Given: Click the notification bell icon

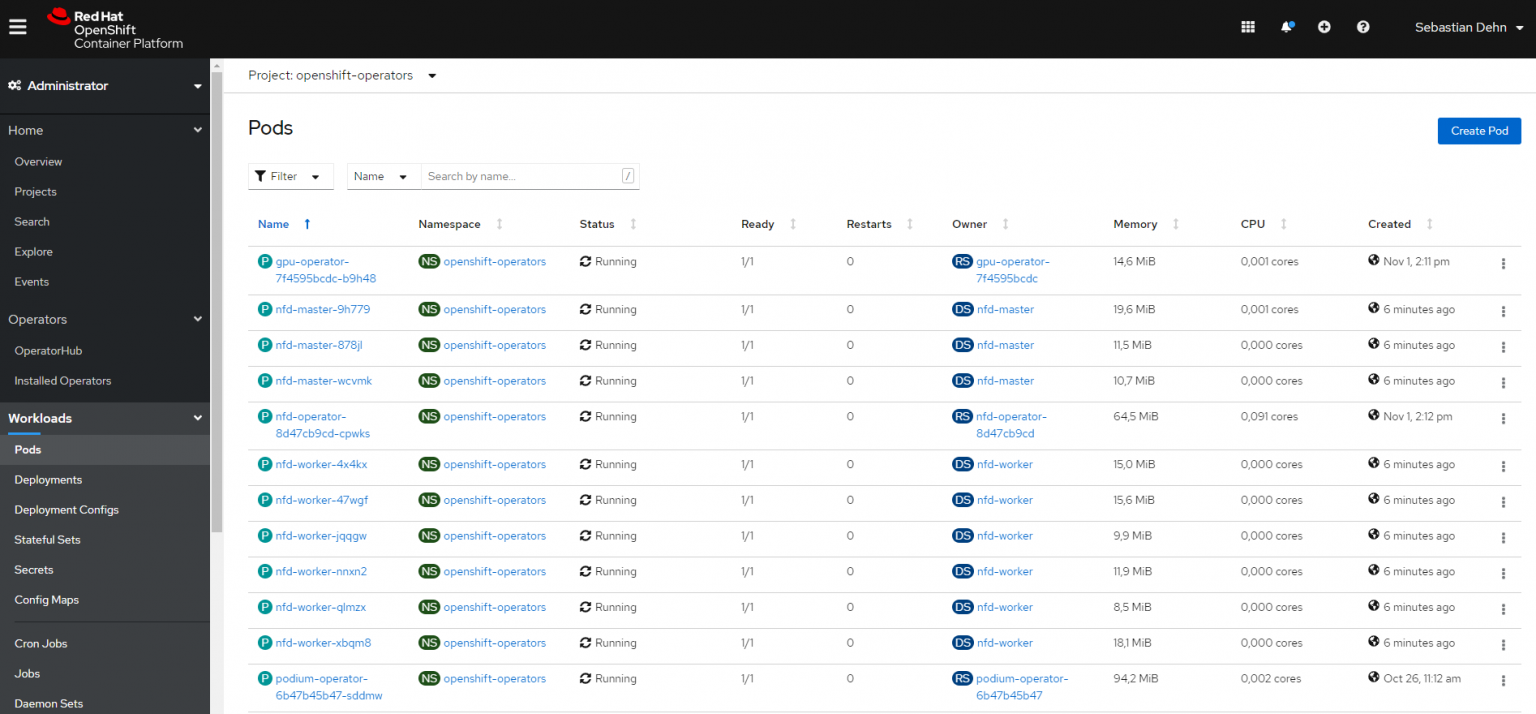Looking at the screenshot, I should point(1287,26).
